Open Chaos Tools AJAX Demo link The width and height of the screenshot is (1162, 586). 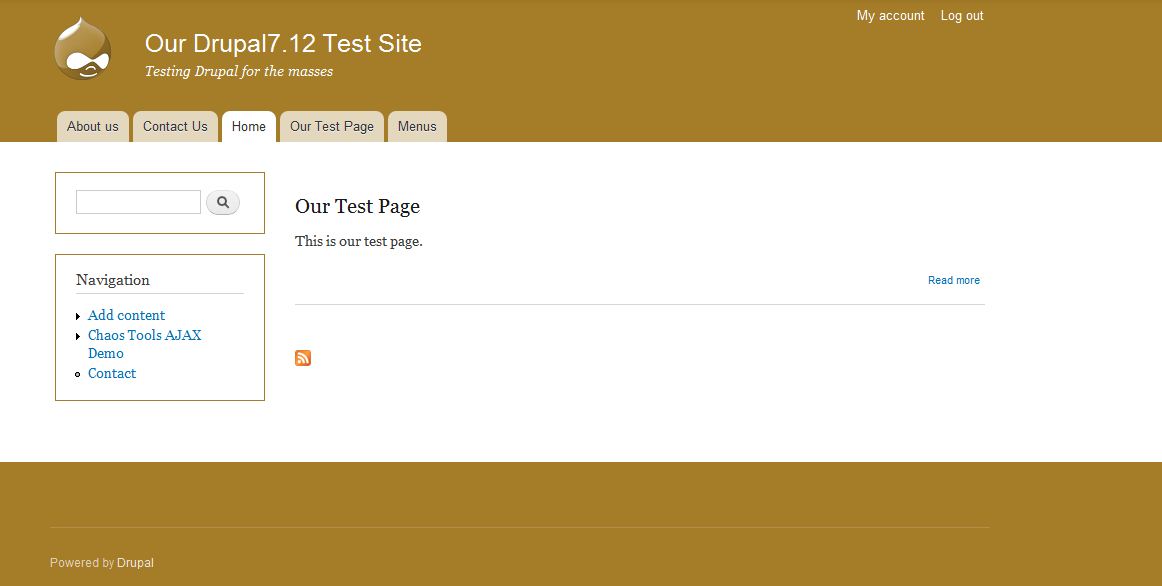tap(144, 336)
